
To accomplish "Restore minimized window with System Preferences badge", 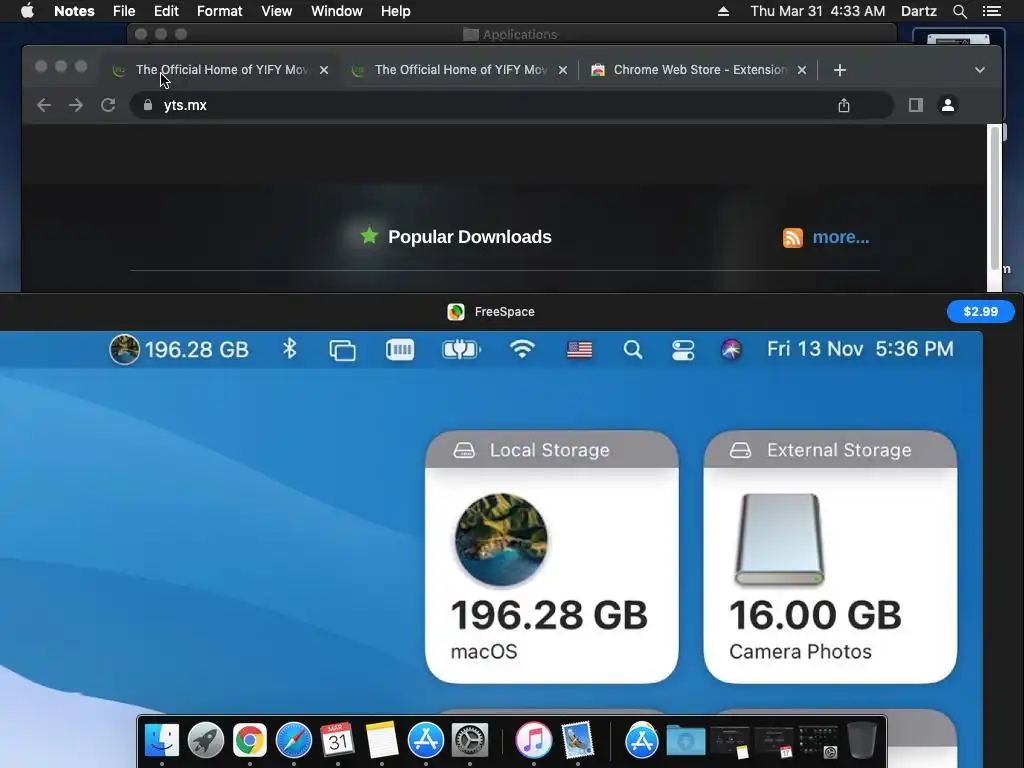I will pyautogui.click(x=818, y=743).
